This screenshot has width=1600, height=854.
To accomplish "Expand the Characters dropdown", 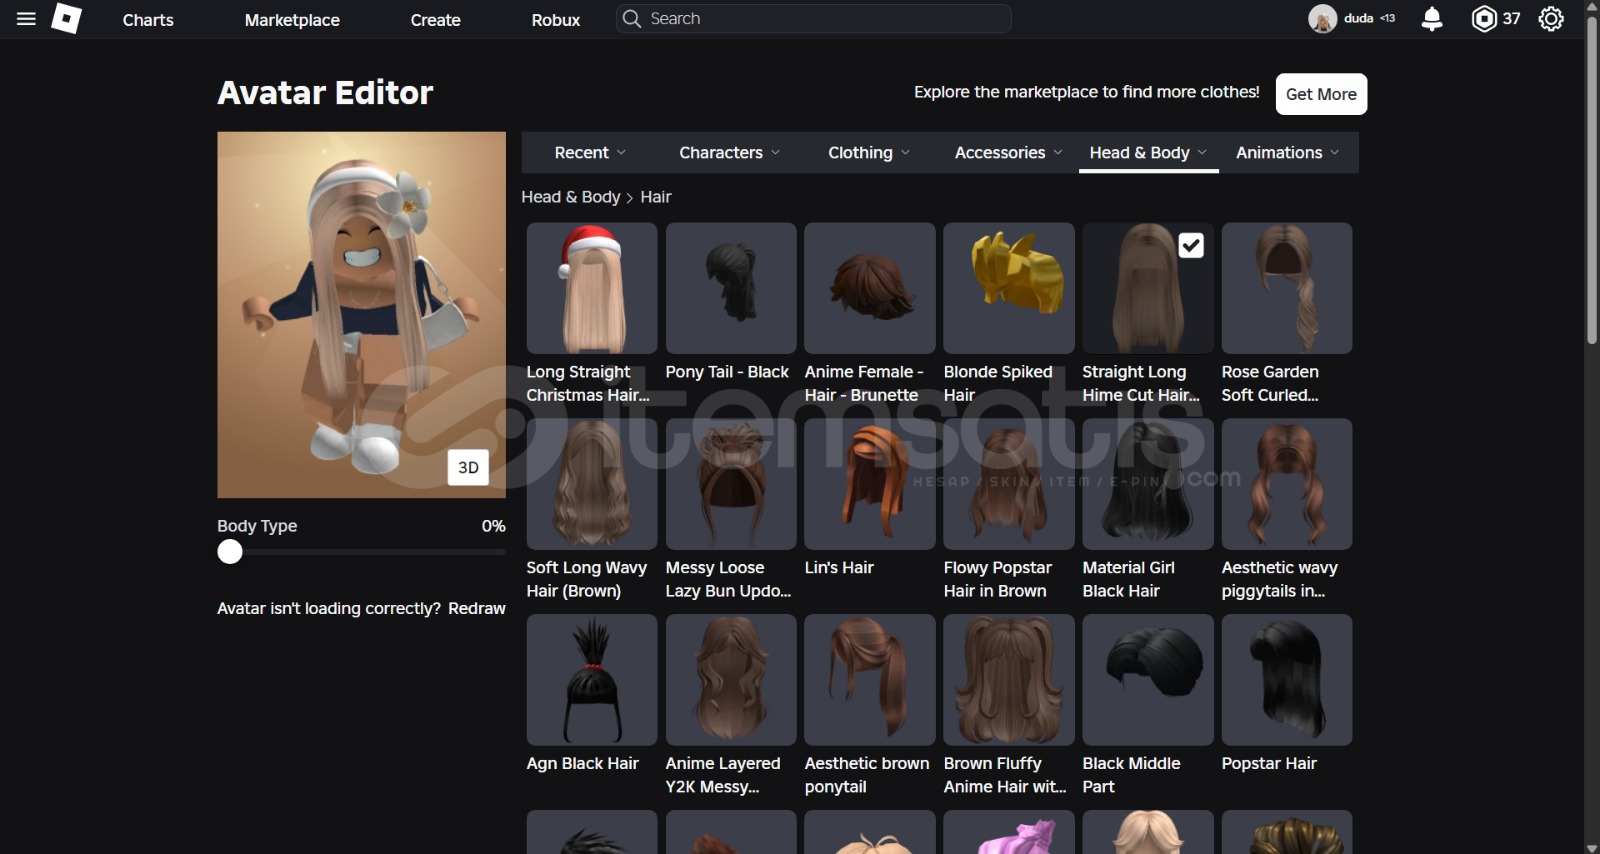I will pyautogui.click(x=729, y=152).
